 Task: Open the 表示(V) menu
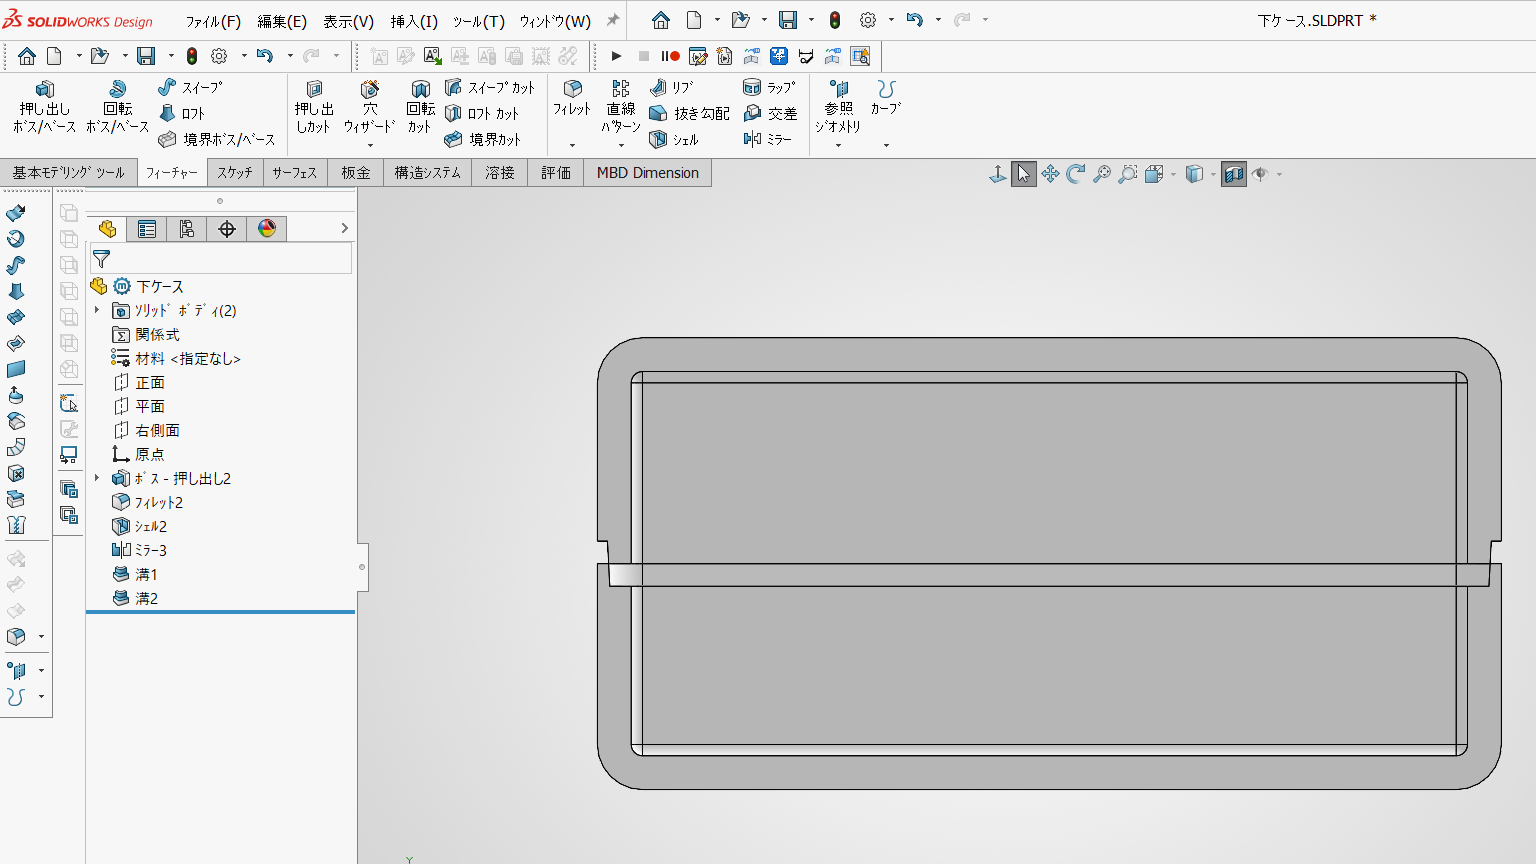pos(348,21)
